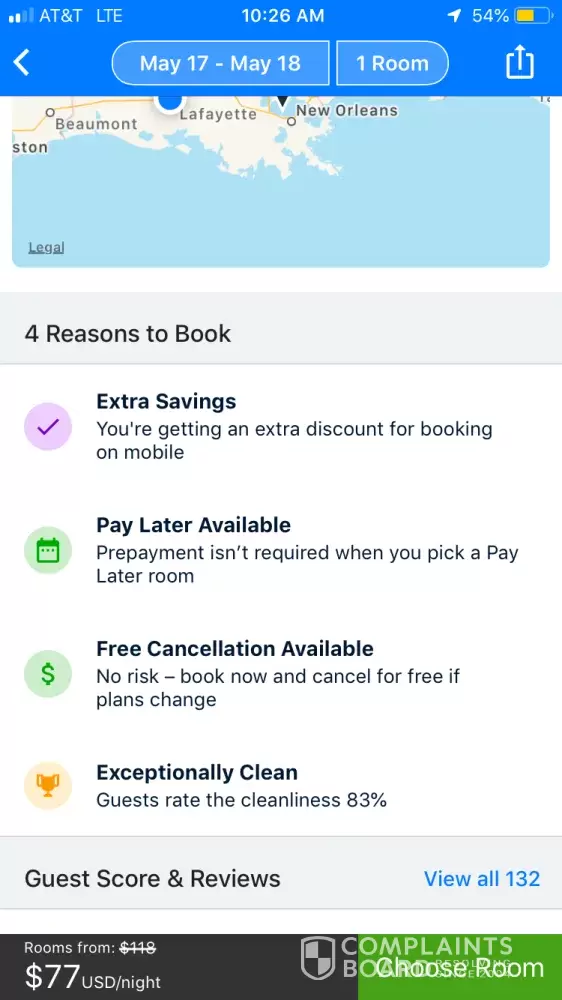562x1000 pixels.
Task: Tap the dark hotel pin near New Orleans
Action: (x=283, y=101)
